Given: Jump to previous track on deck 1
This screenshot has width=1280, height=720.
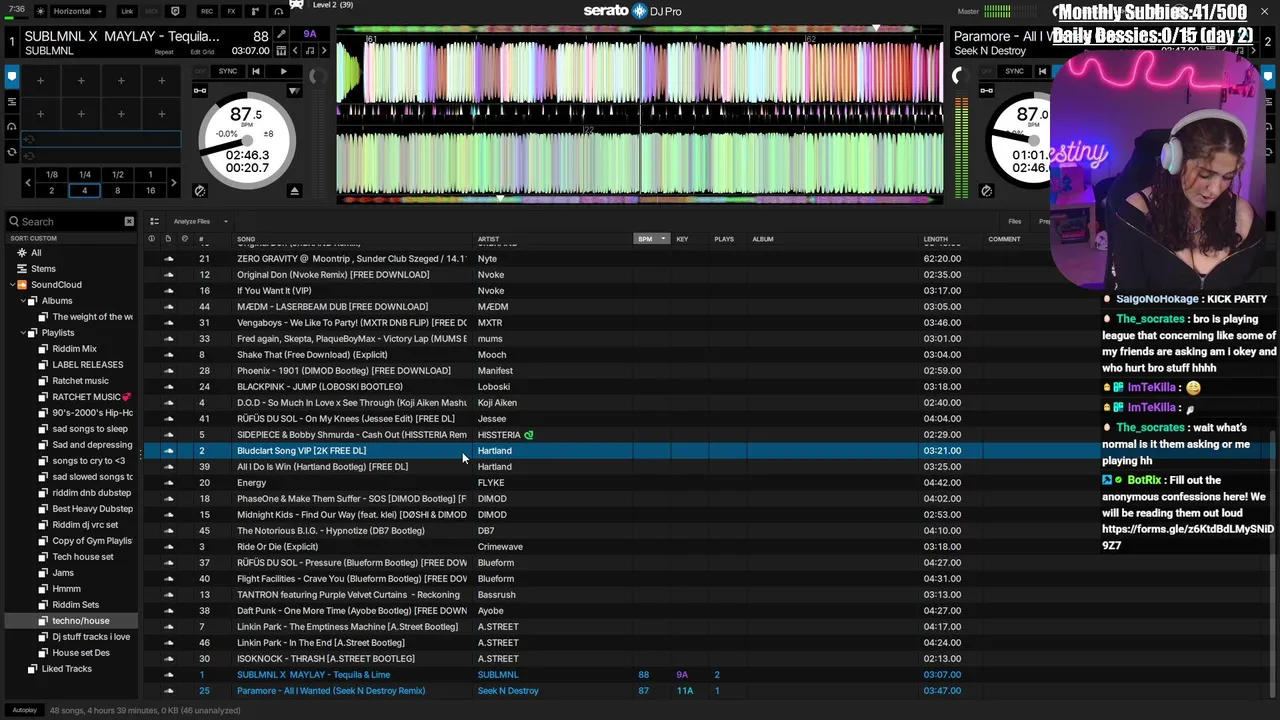Looking at the screenshot, I should [x=256, y=71].
